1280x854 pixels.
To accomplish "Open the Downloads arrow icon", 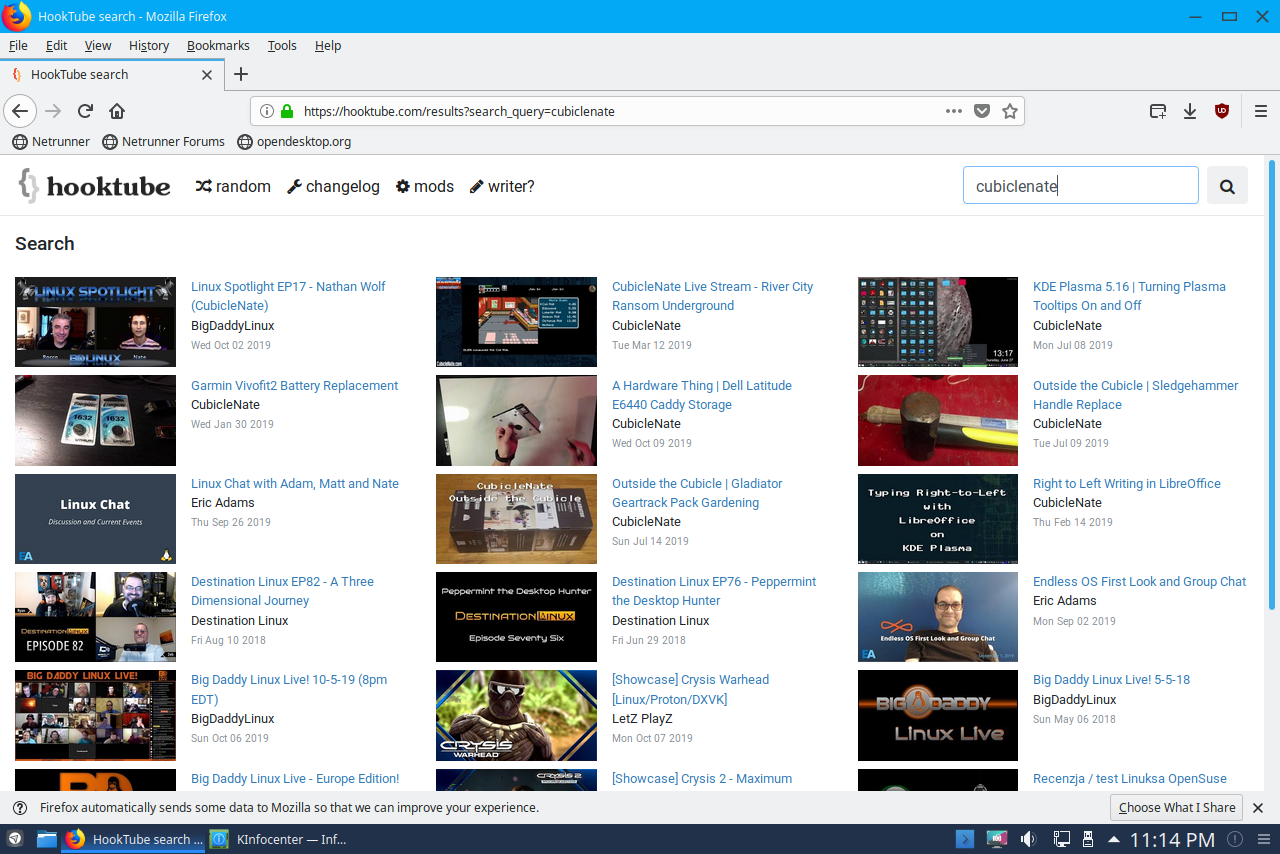I will 1190,111.
